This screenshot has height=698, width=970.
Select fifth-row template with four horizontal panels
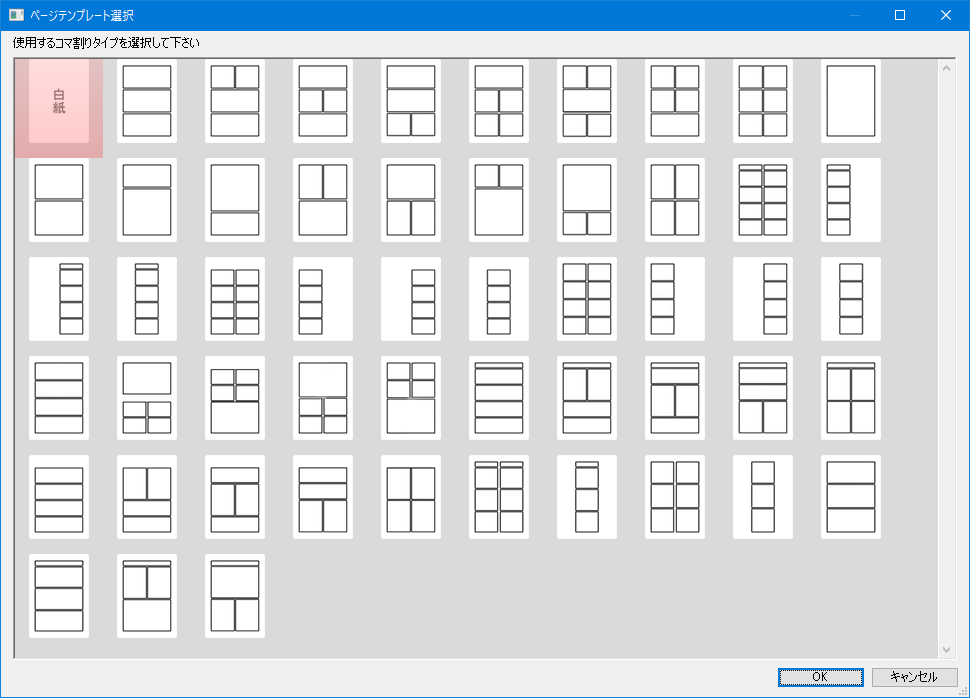tap(59, 497)
